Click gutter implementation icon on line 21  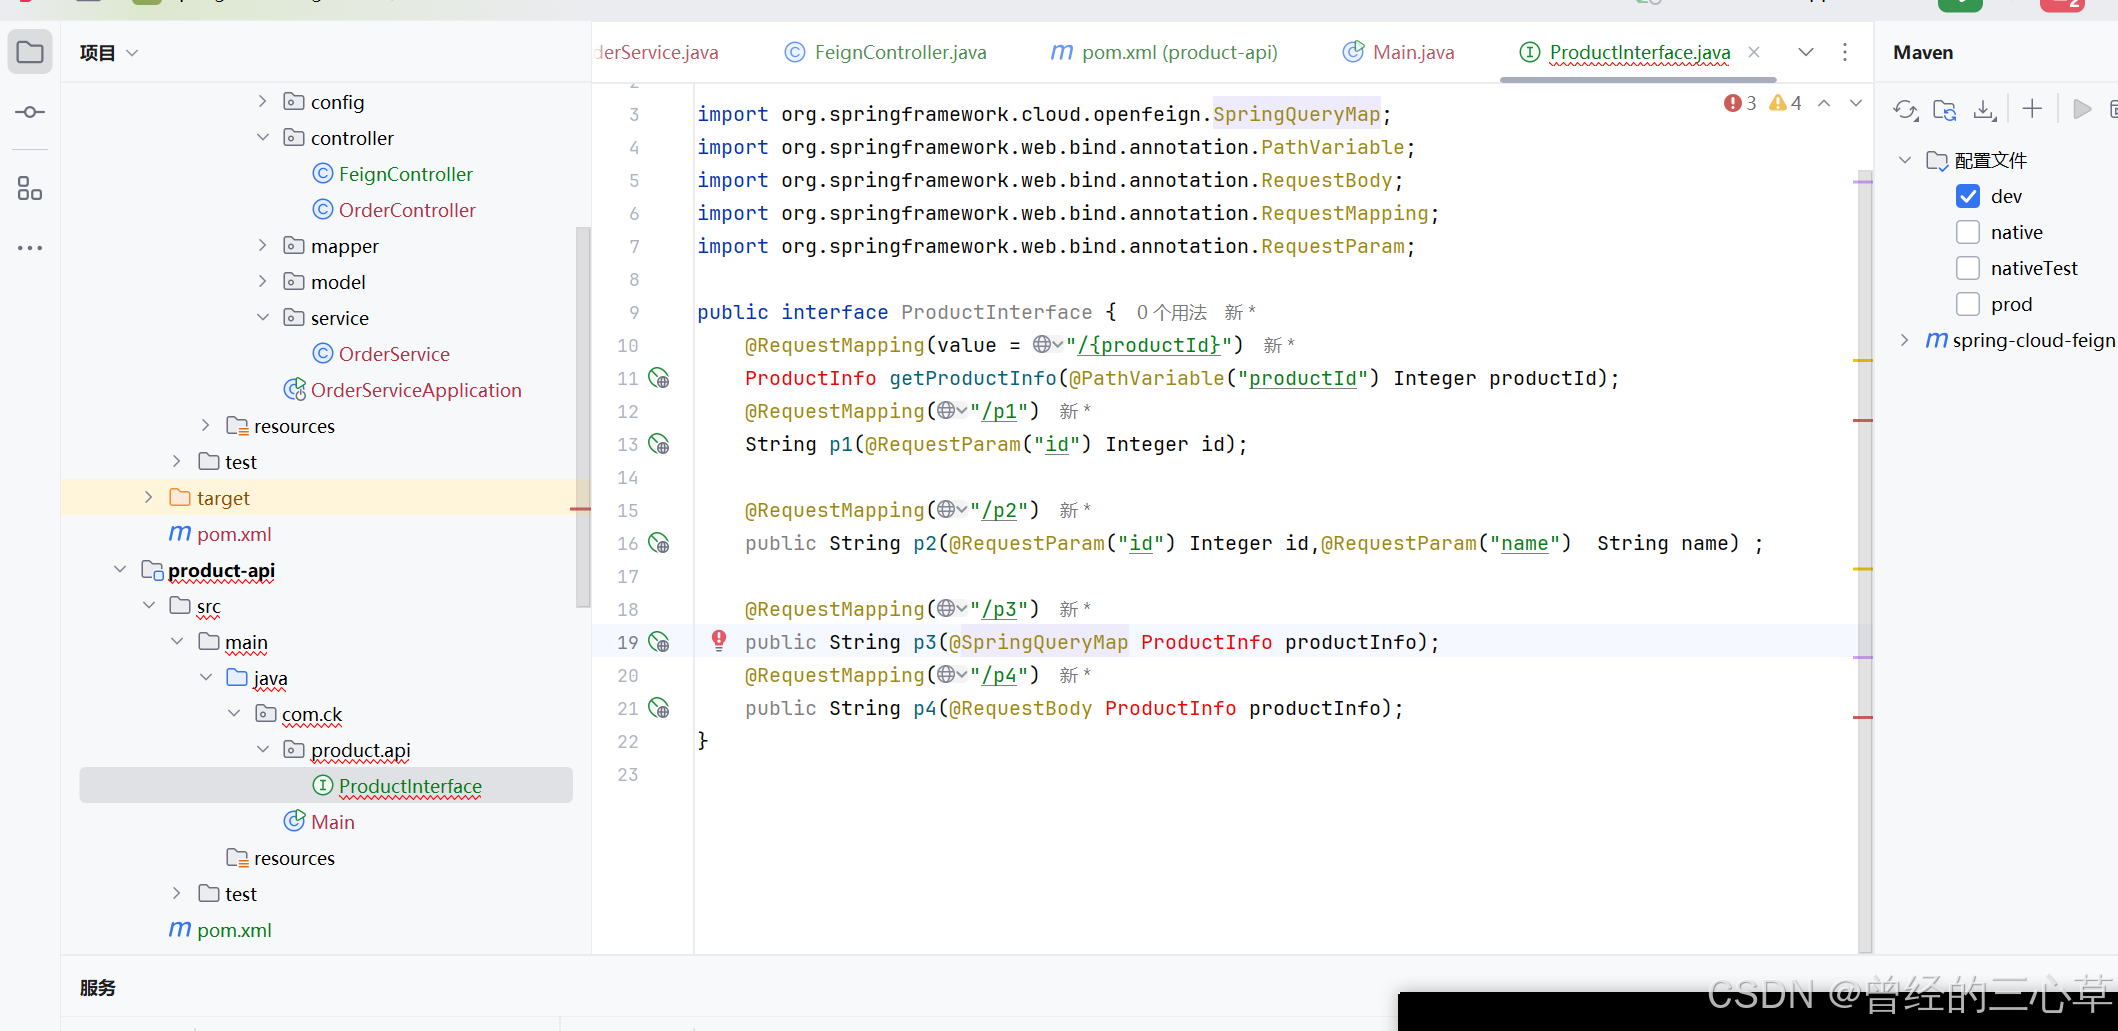[659, 708]
